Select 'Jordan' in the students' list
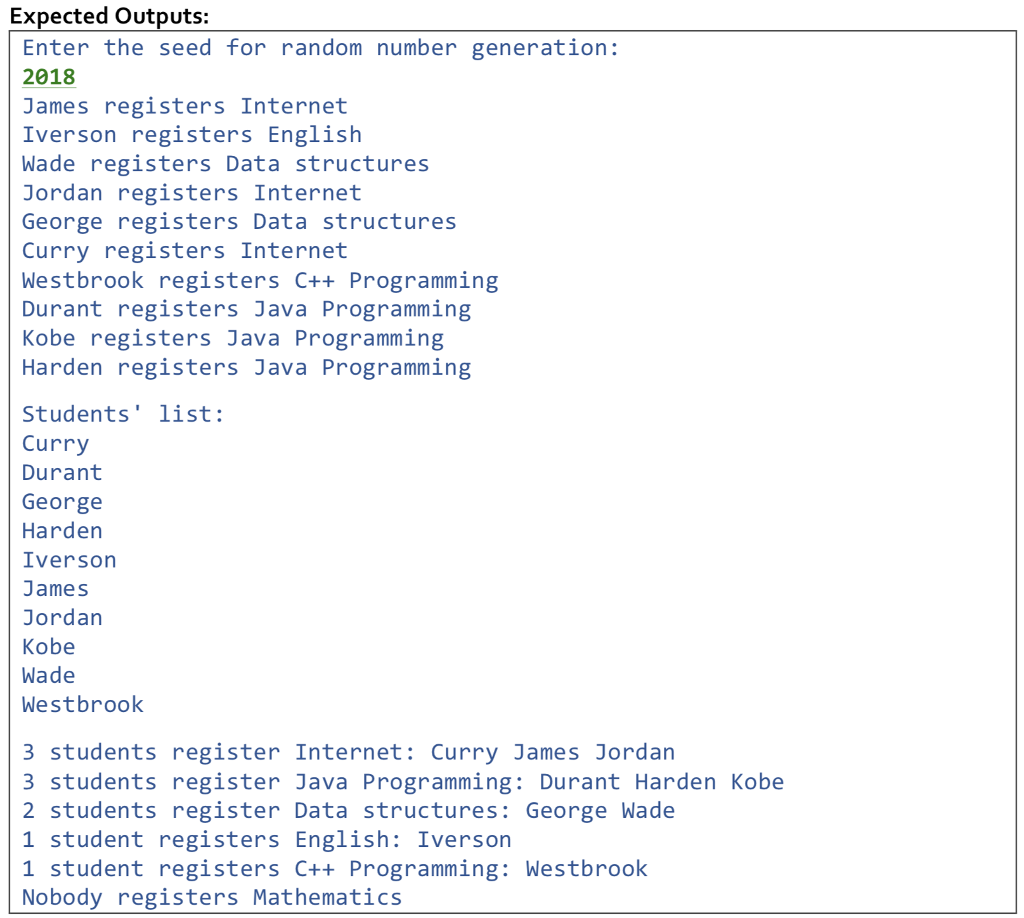The height and width of the screenshot is (918, 1024). pyautogui.click(x=62, y=618)
